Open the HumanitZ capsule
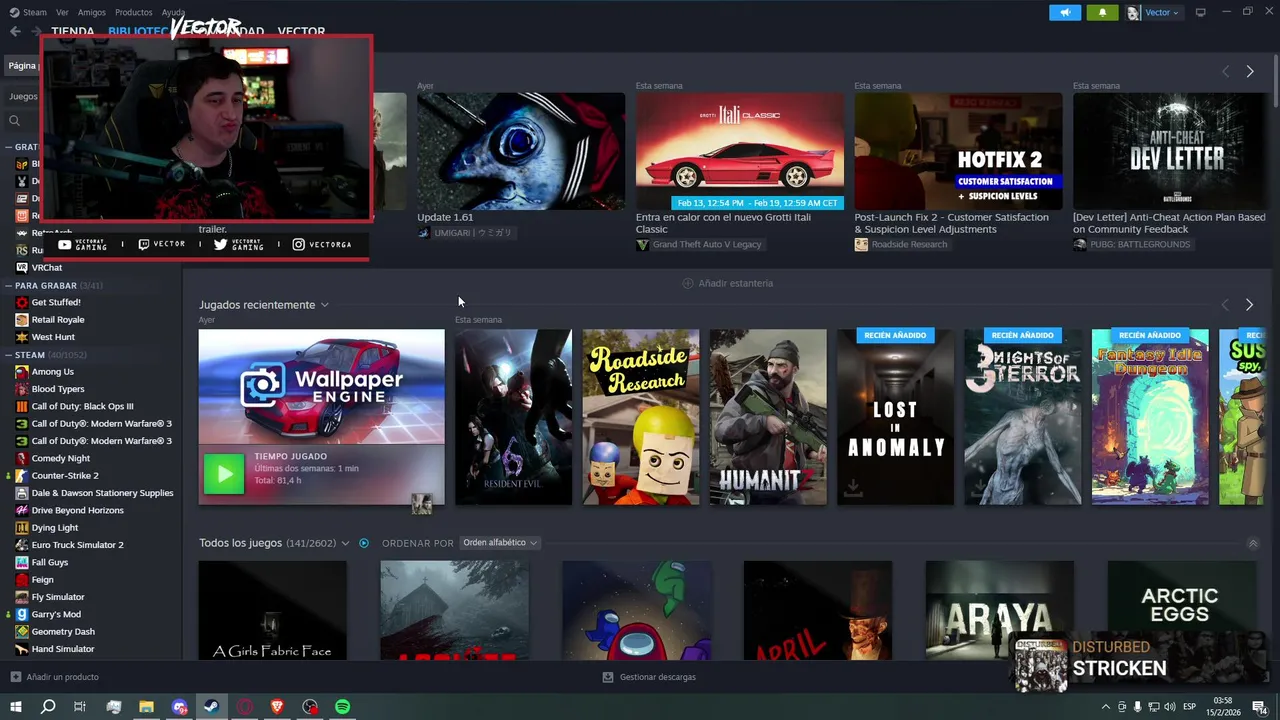Image resolution: width=1280 pixels, height=720 pixels. [x=768, y=417]
